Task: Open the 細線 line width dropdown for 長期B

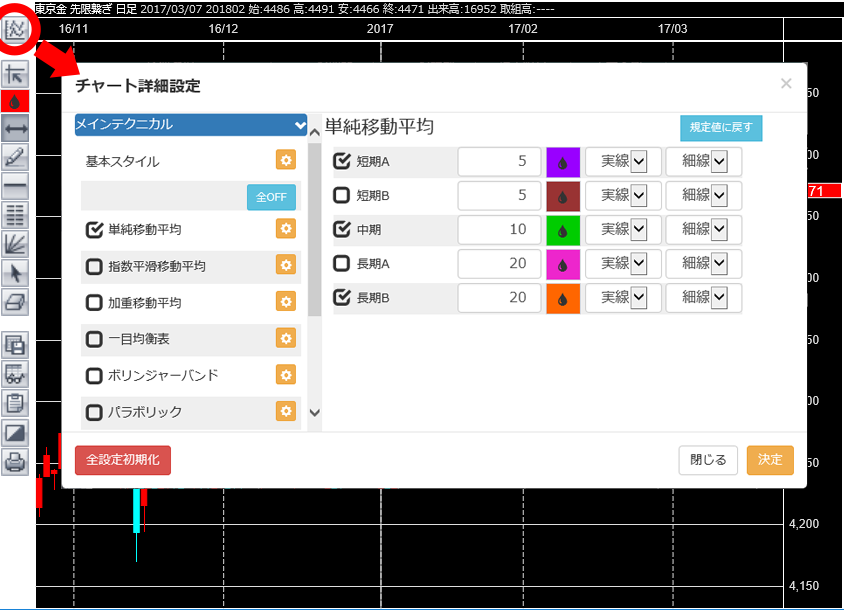Action: 704,297
